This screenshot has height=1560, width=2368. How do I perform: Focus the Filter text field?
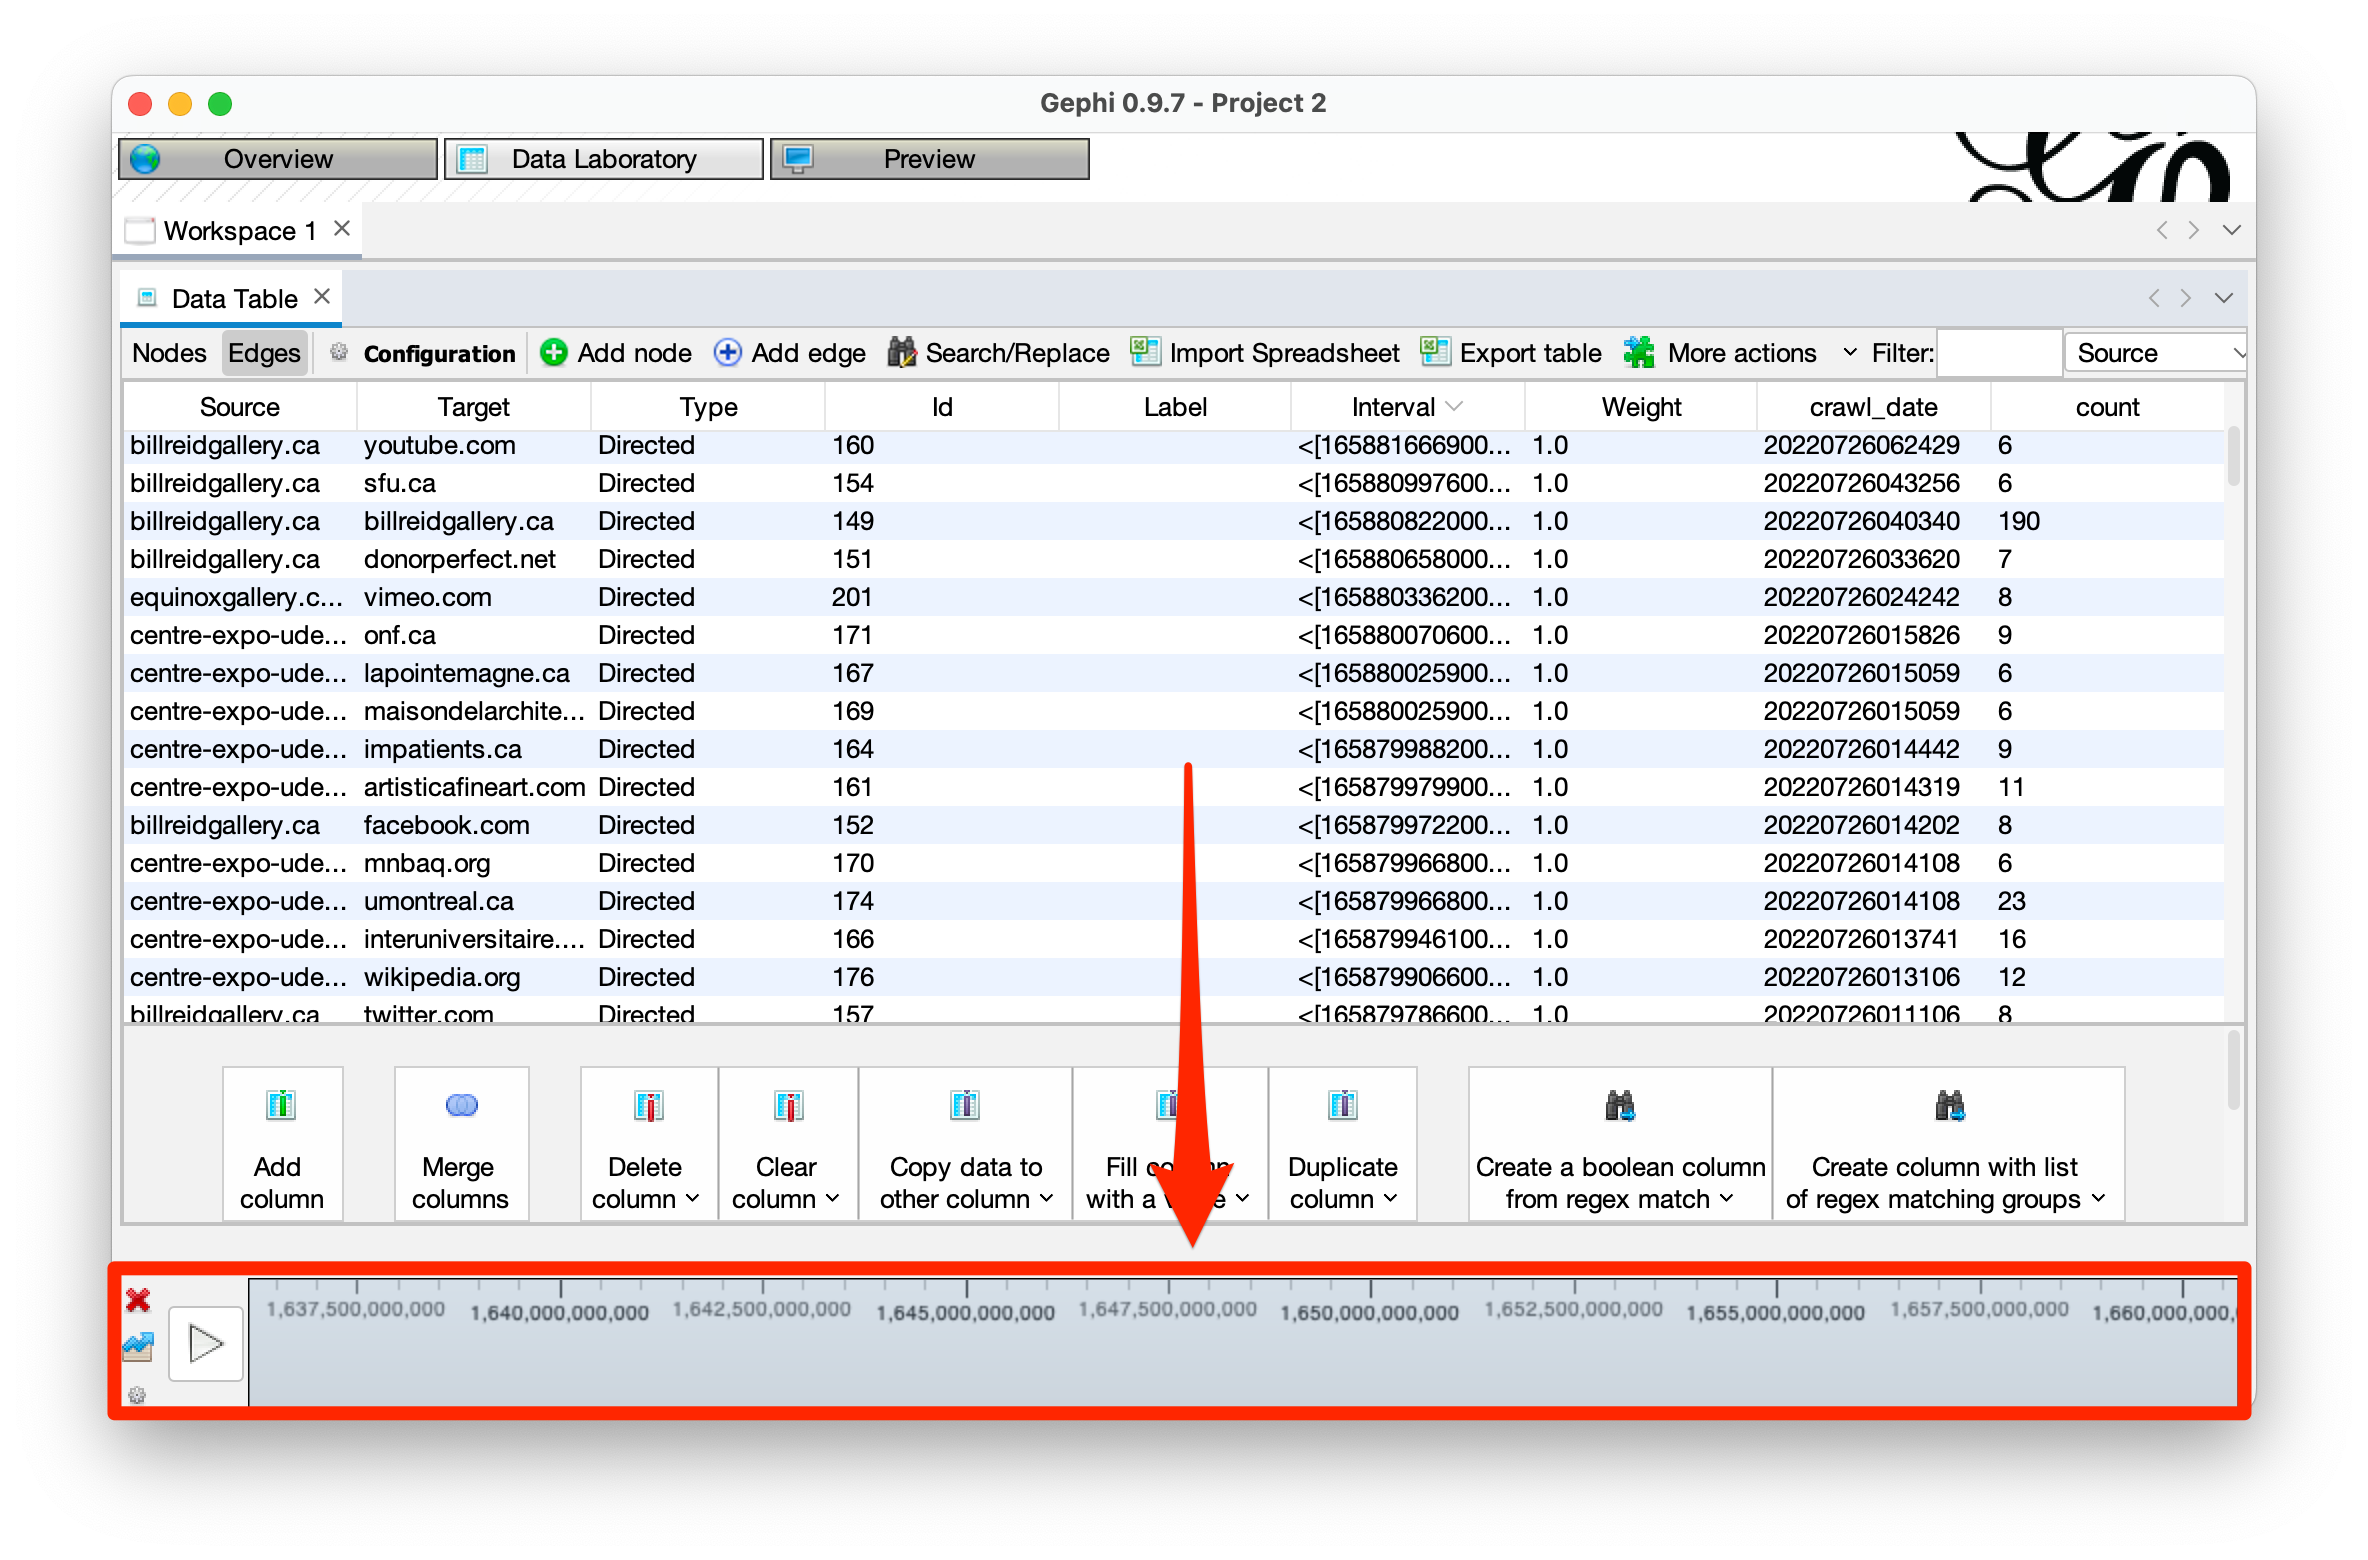click(1998, 353)
